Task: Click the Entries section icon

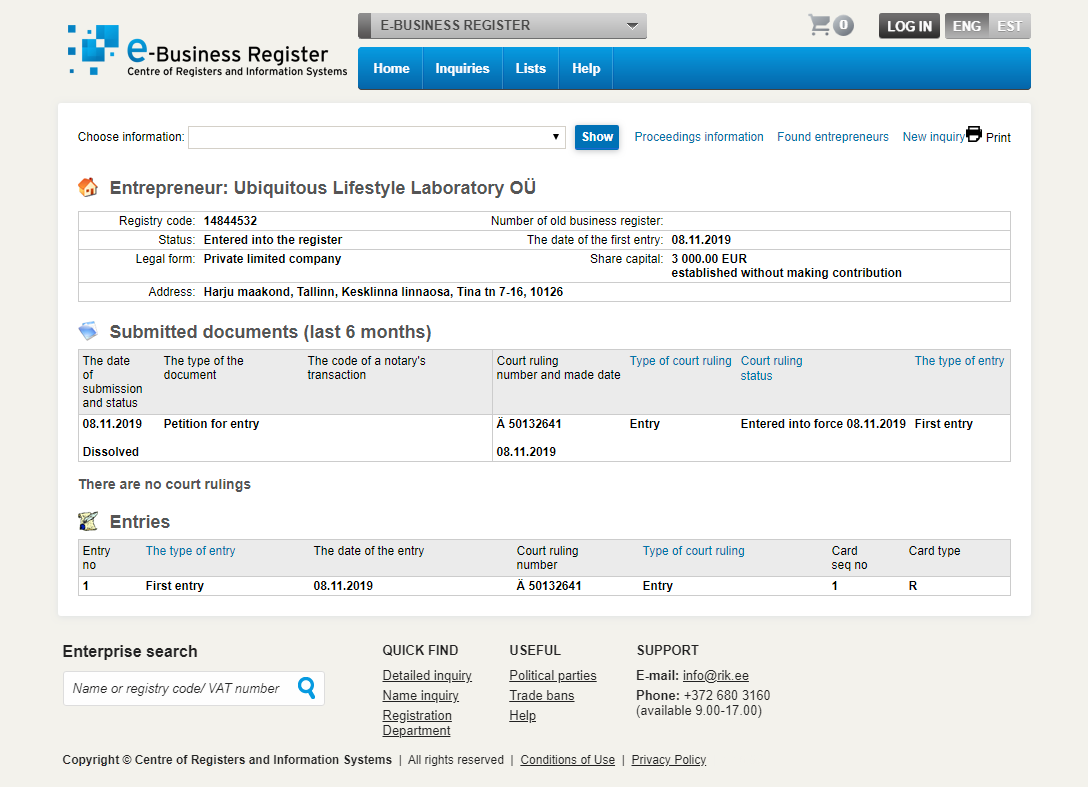Action: [88, 521]
